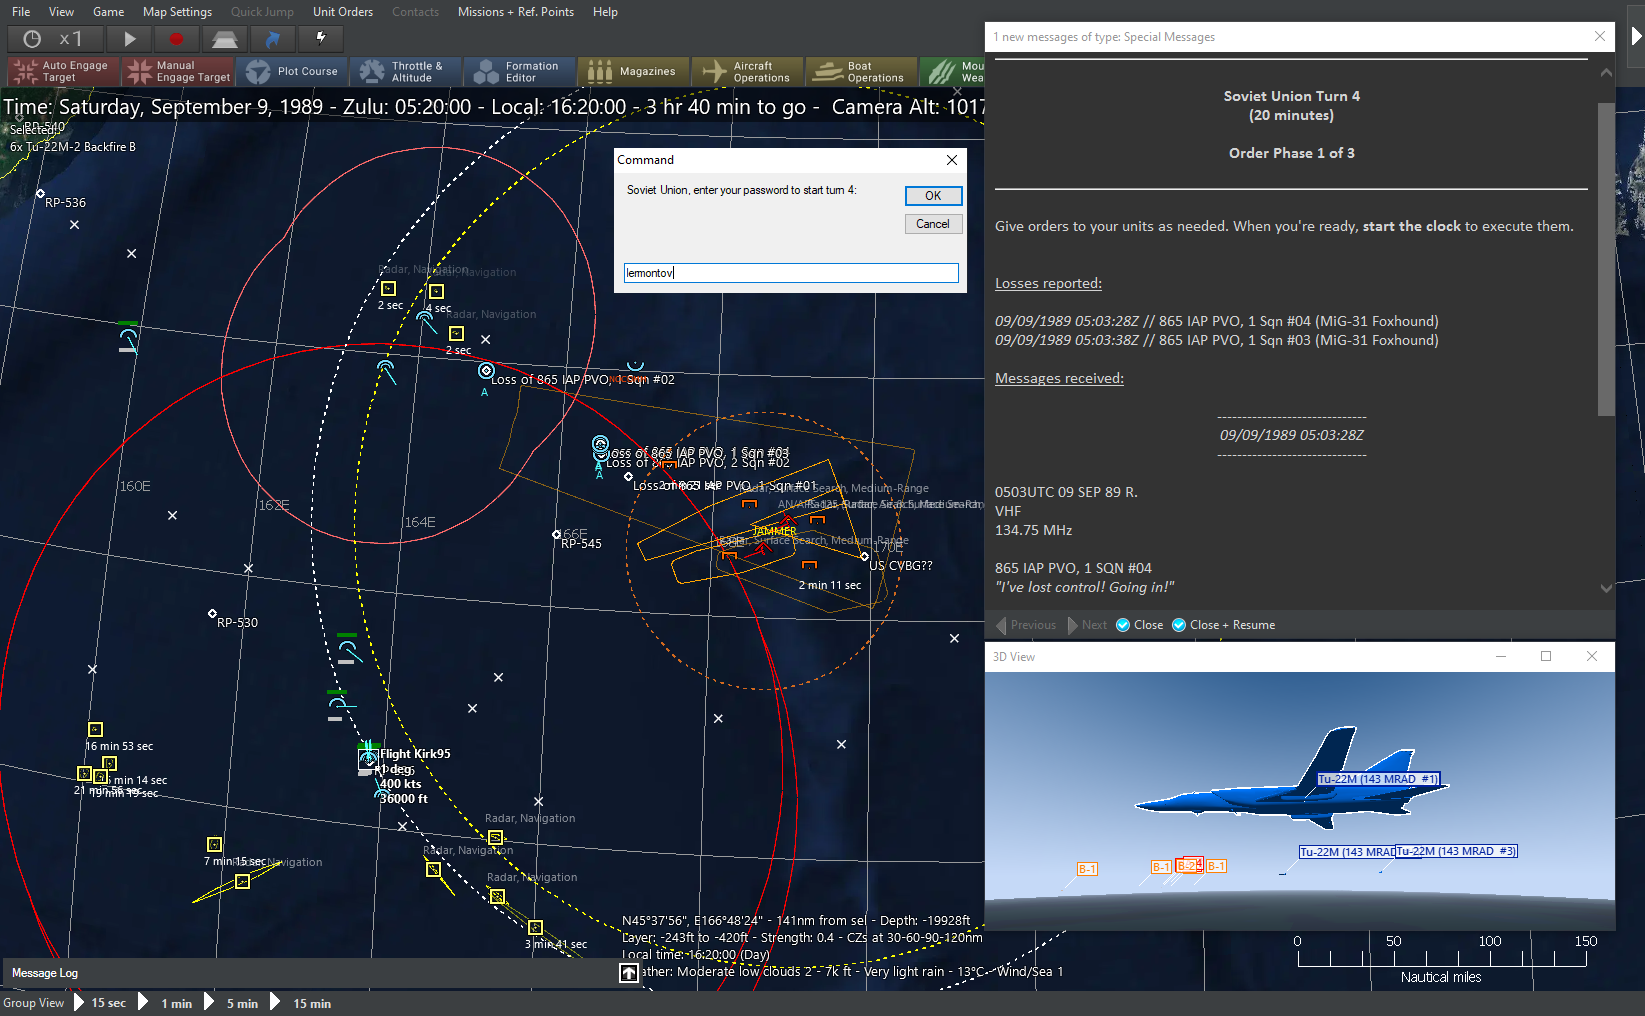Open the Formation Editor

[521, 71]
